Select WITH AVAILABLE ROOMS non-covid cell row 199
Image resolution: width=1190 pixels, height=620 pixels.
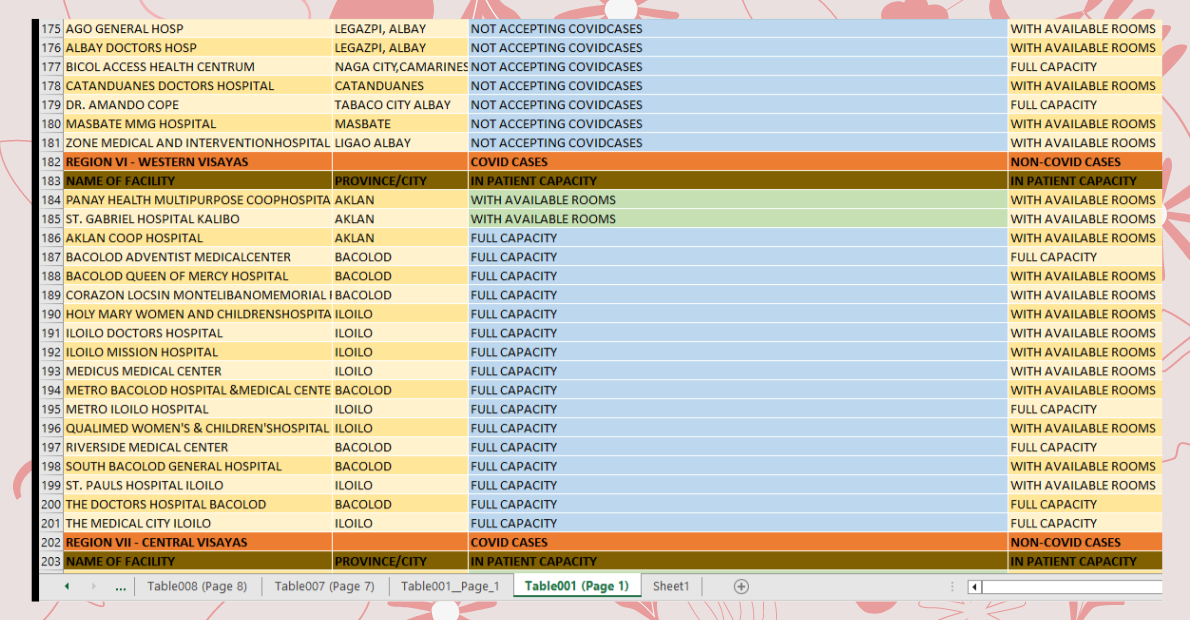tap(1085, 485)
